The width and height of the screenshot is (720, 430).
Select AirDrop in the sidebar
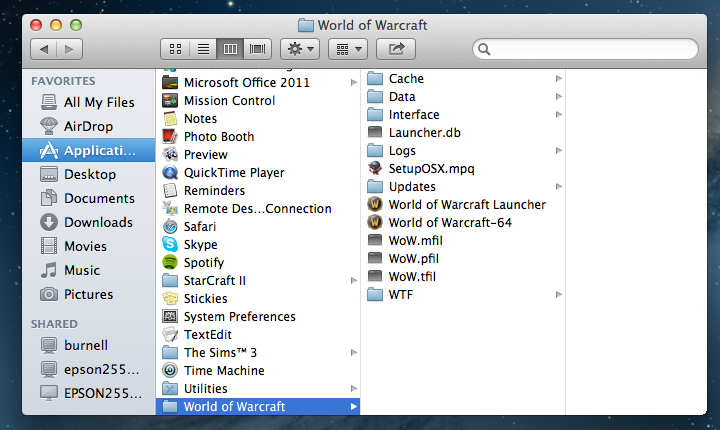click(88, 126)
